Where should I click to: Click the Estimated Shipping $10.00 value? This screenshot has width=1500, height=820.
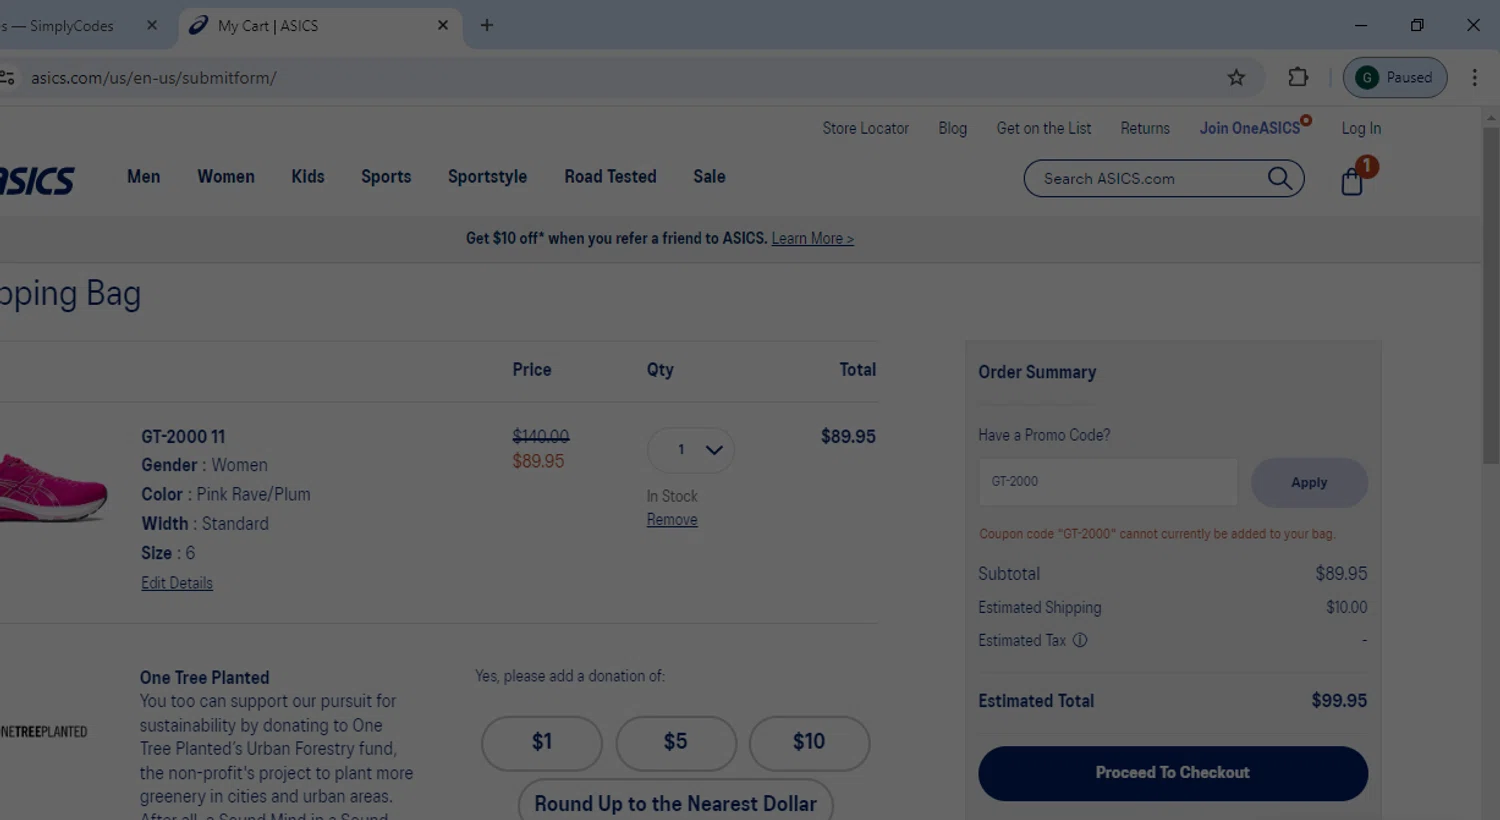coord(1347,607)
